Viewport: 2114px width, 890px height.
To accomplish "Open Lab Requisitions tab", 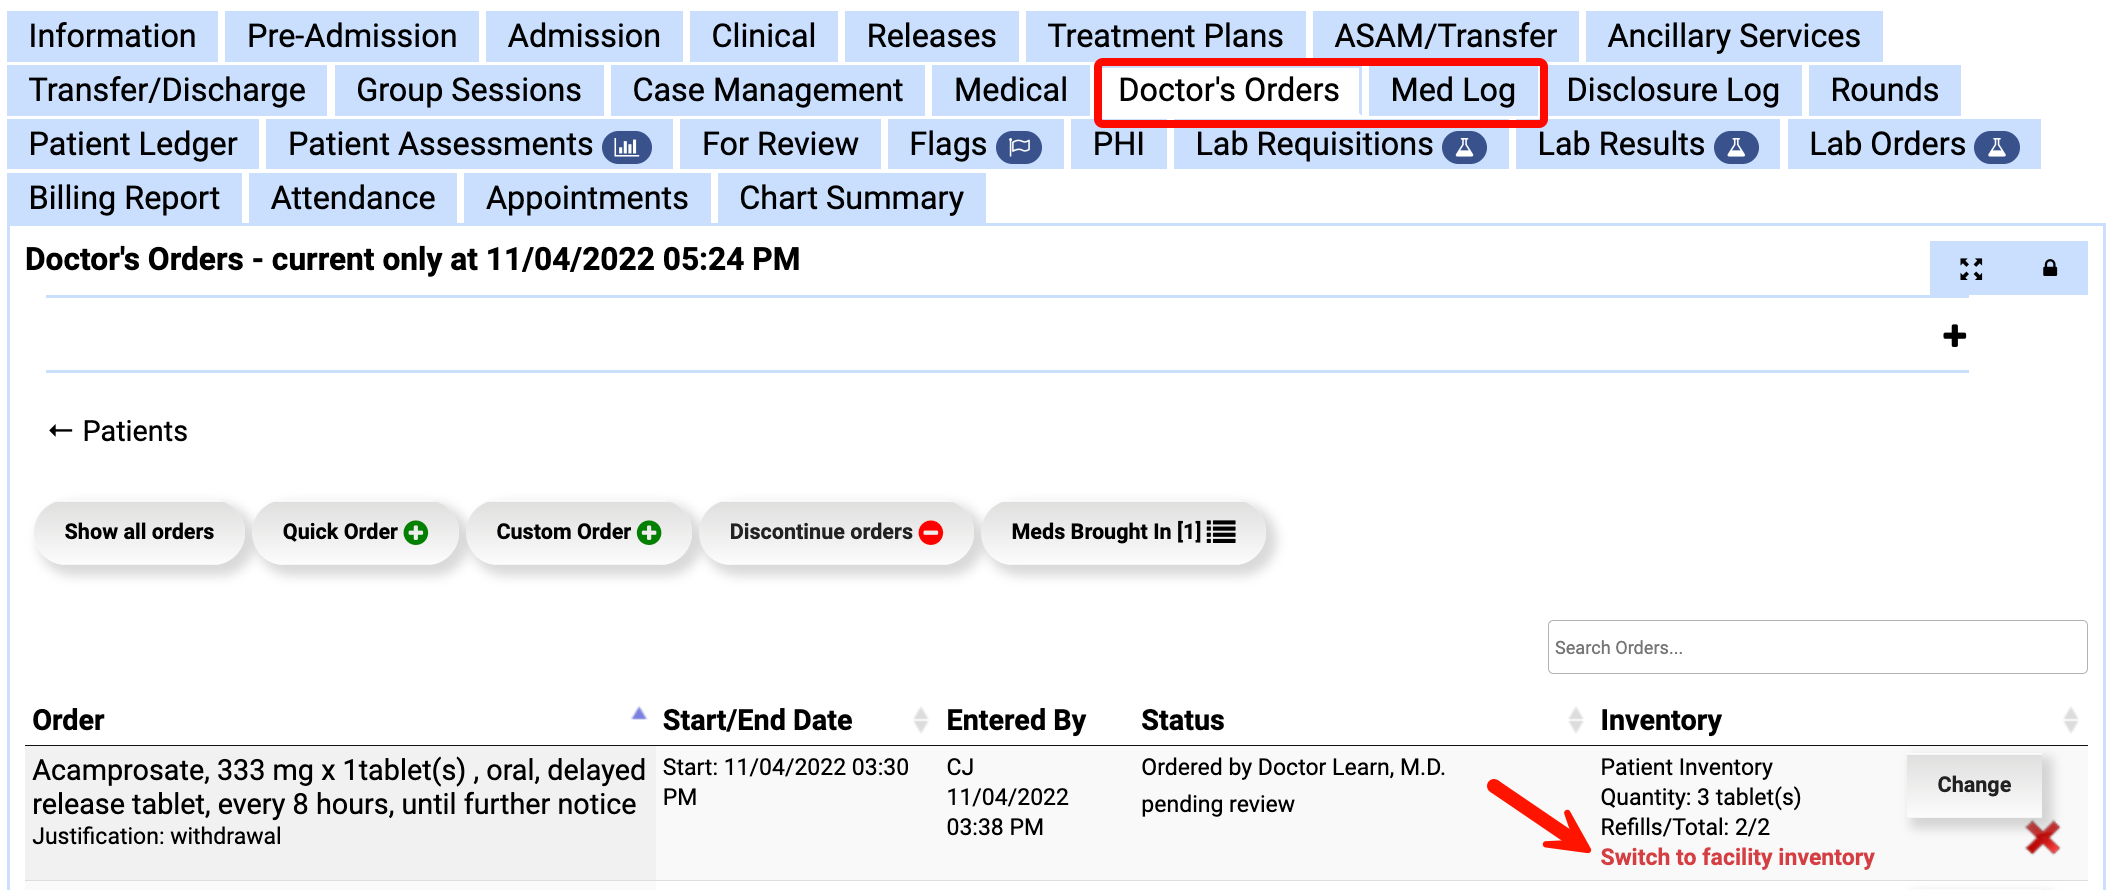I will 1339,145.
